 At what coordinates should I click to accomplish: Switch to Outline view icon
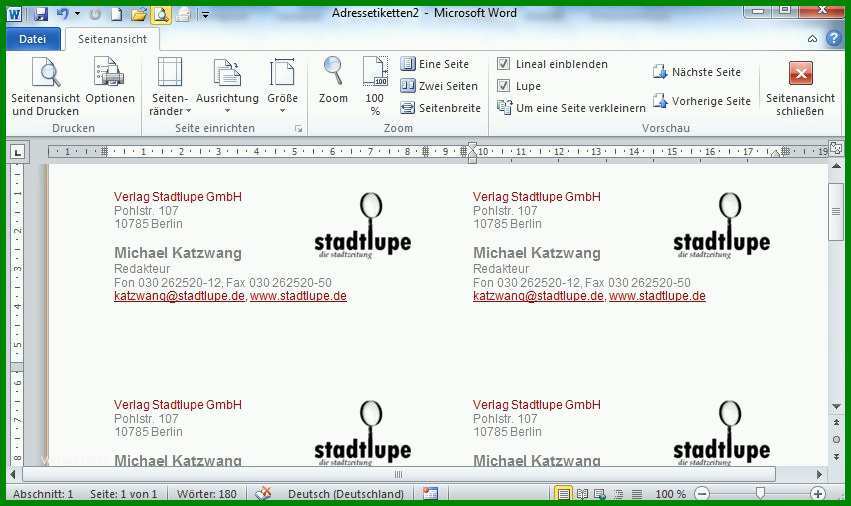click(618, 494)
